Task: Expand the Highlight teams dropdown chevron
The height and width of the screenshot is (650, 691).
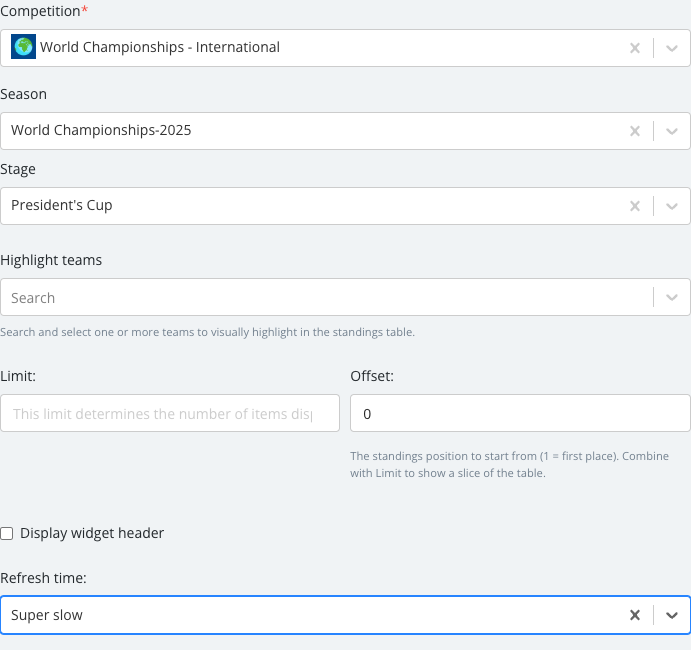Action: [672, 297]
